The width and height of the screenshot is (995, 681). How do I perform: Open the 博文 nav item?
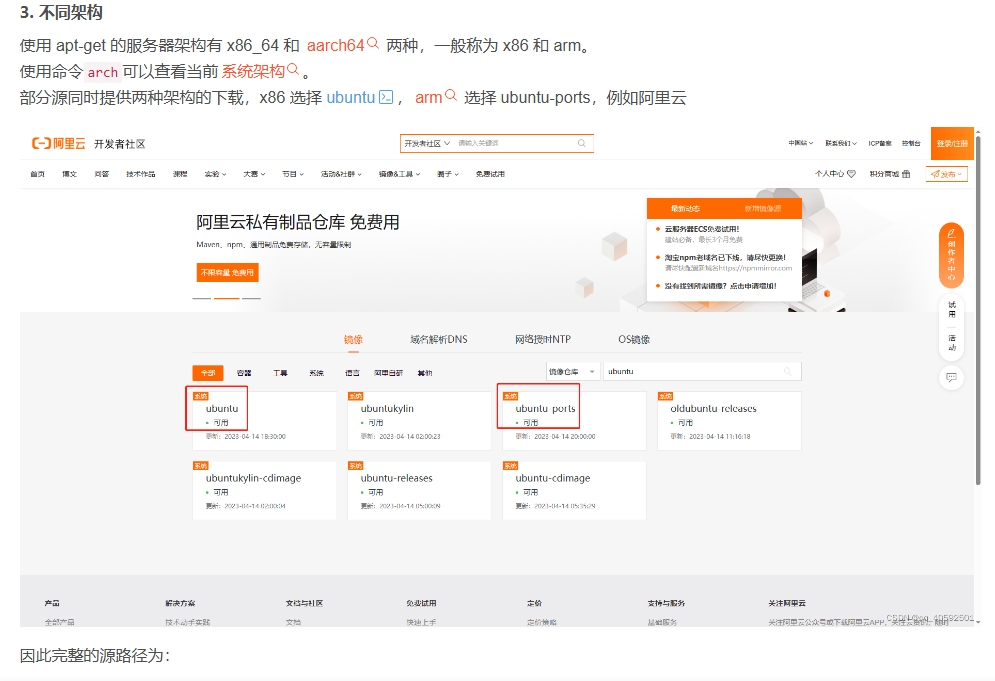point(69,174)
